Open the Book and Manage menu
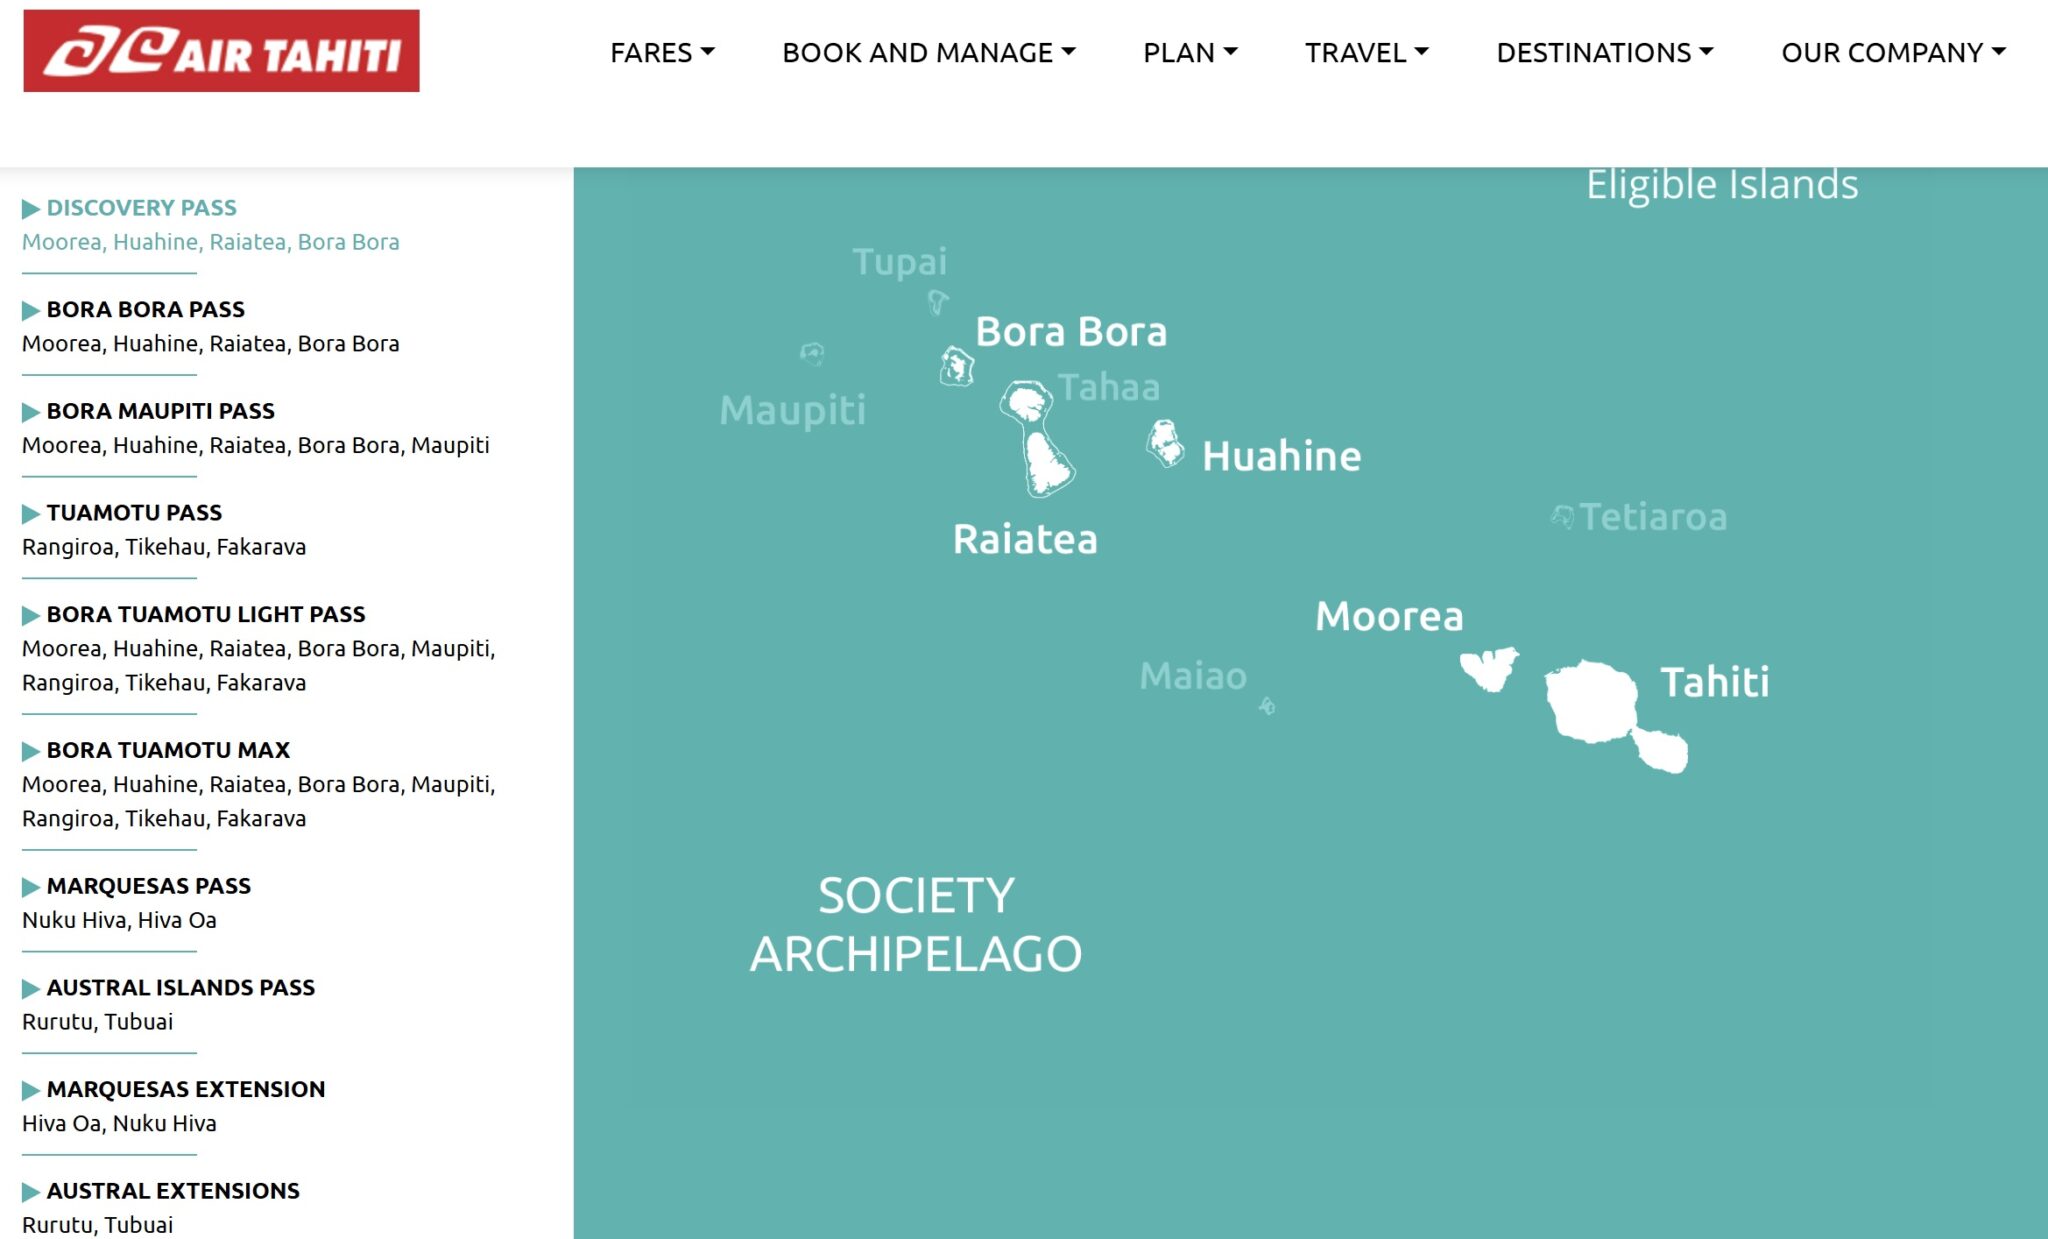This screenshot has height=1239, width=2048. coord(928,52)
